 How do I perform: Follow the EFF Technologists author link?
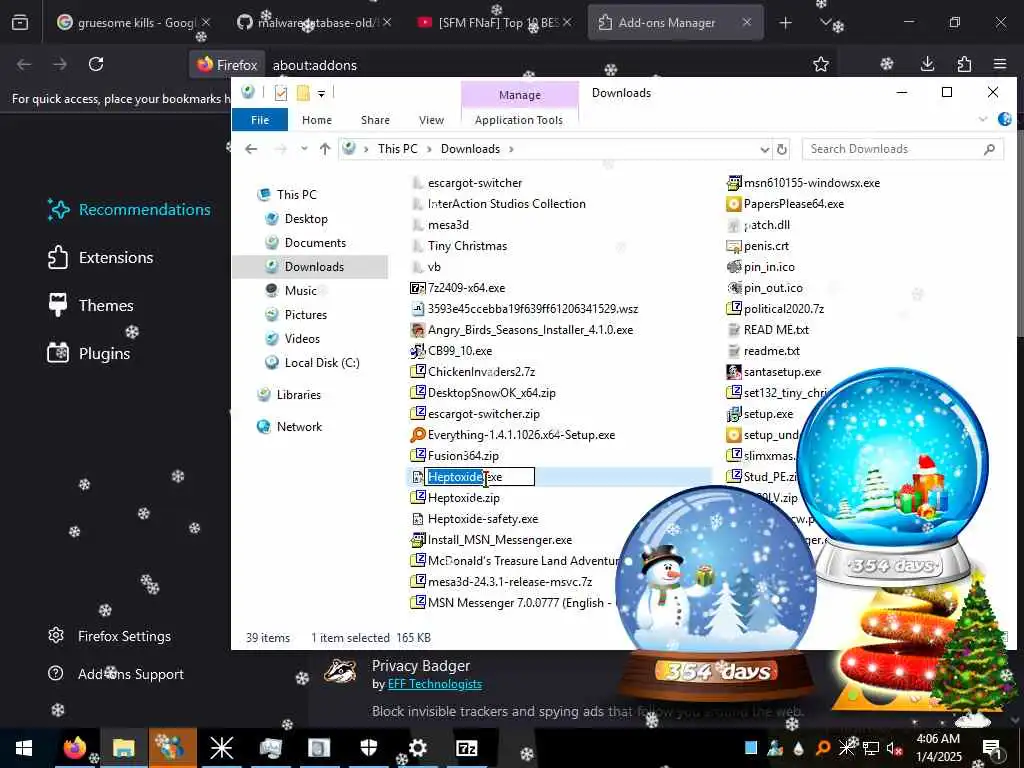pyautogui.click(x=435, y=684)
